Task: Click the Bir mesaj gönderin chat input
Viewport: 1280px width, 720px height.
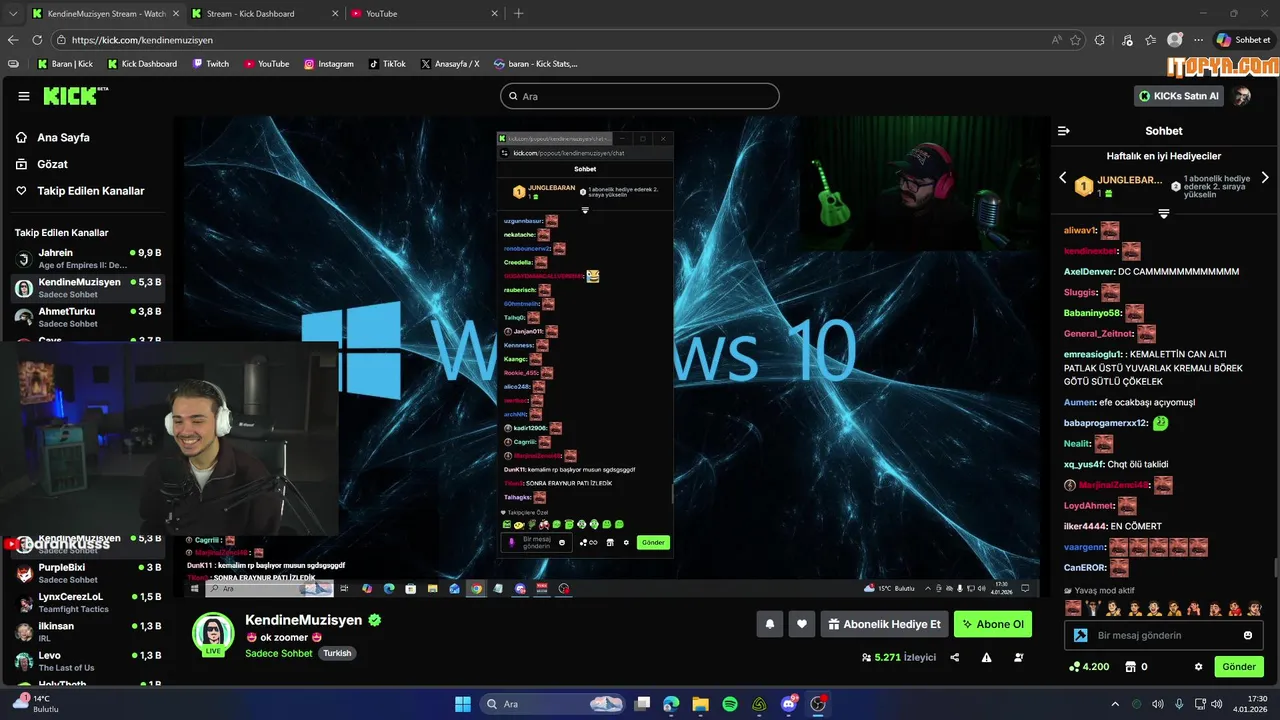Action: [x=1164, y=635]
